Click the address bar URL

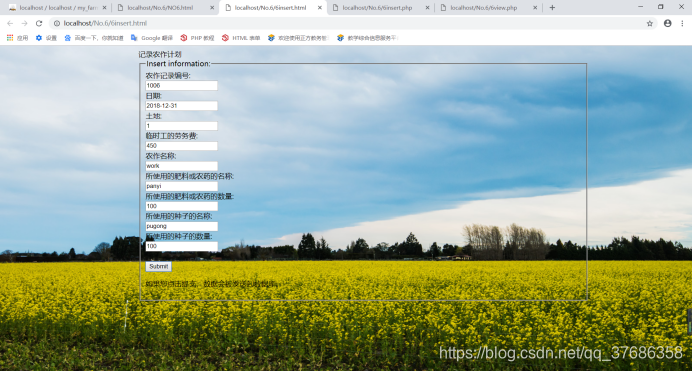pos(105,23)
